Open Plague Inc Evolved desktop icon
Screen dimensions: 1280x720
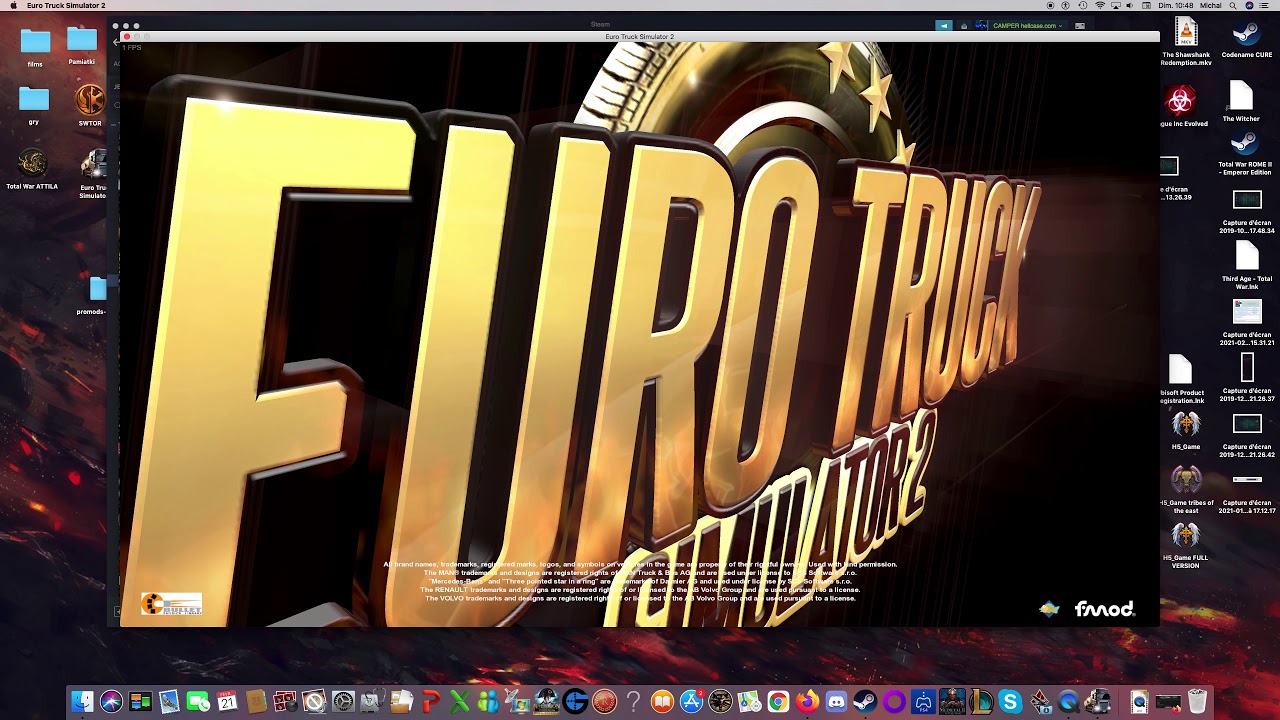pyautogui.click(x=1181, y=100)
